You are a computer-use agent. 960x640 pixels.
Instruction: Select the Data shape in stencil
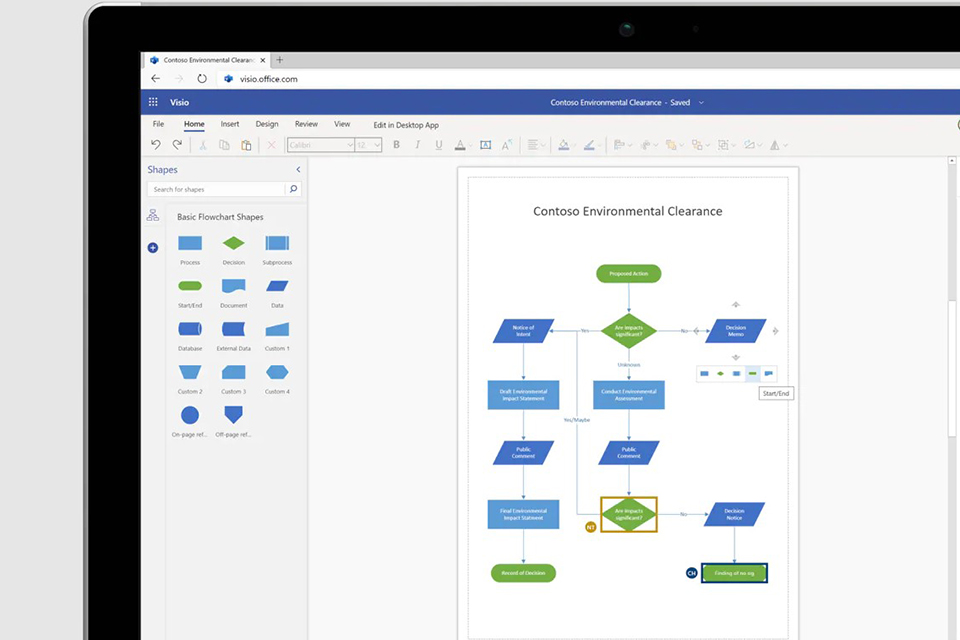pyautogui.click(x=277, y=285)
